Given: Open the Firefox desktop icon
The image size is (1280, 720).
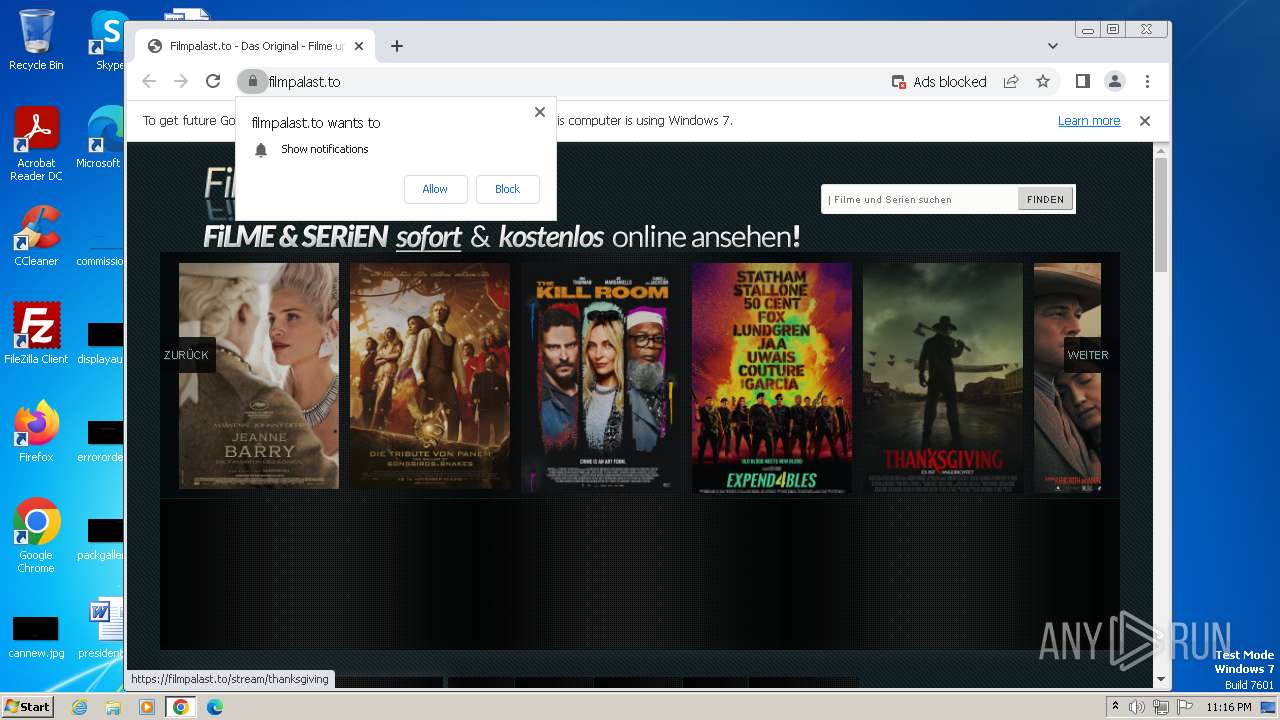Looking at the screenshot, I should point(36,432).
